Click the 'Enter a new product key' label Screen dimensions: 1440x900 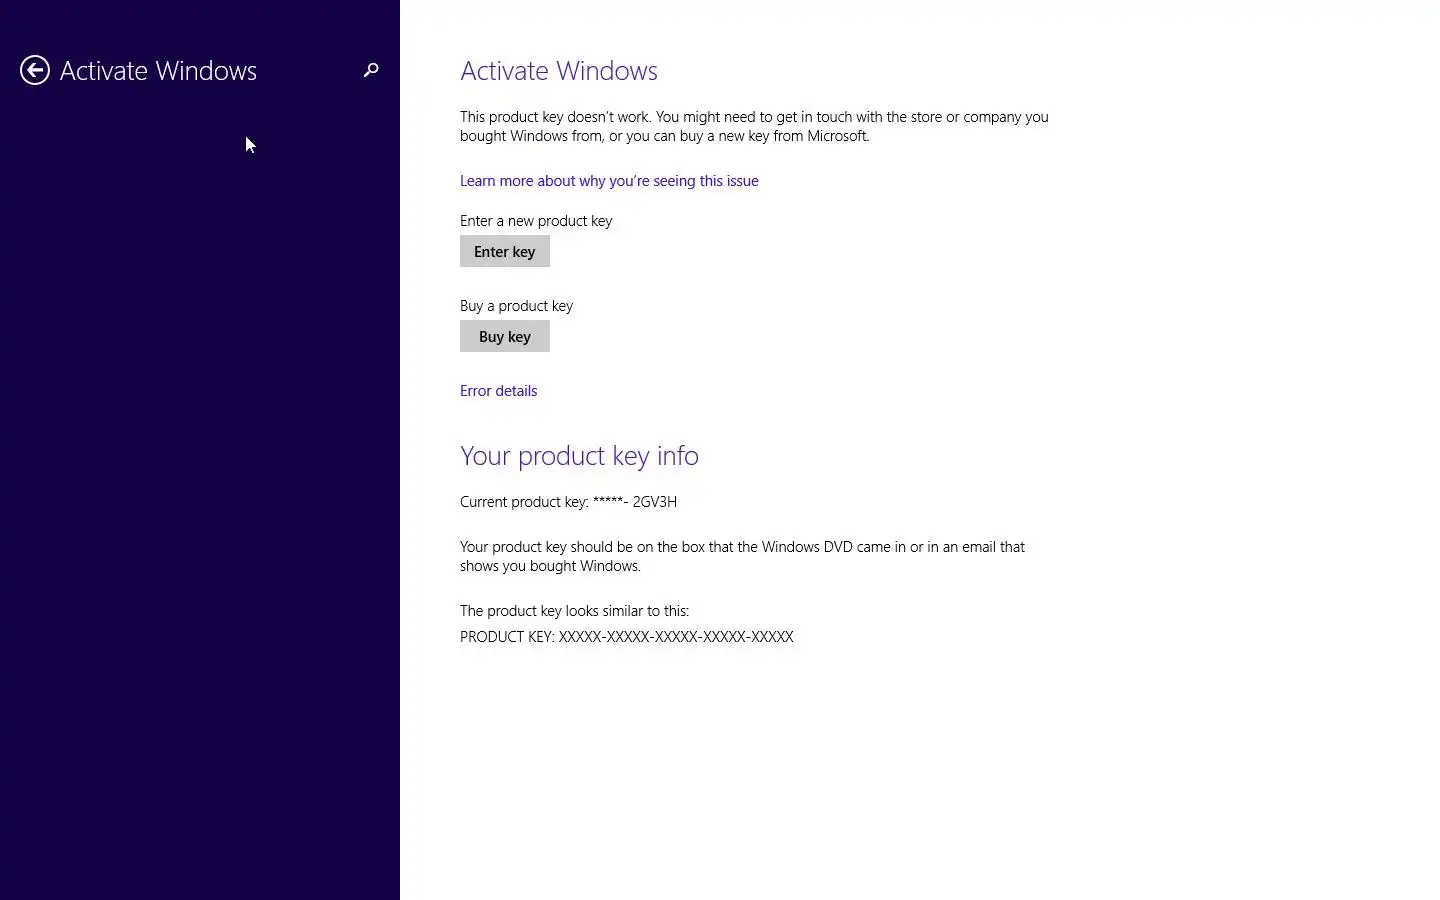pyautogui.click(x=536, y=221)
